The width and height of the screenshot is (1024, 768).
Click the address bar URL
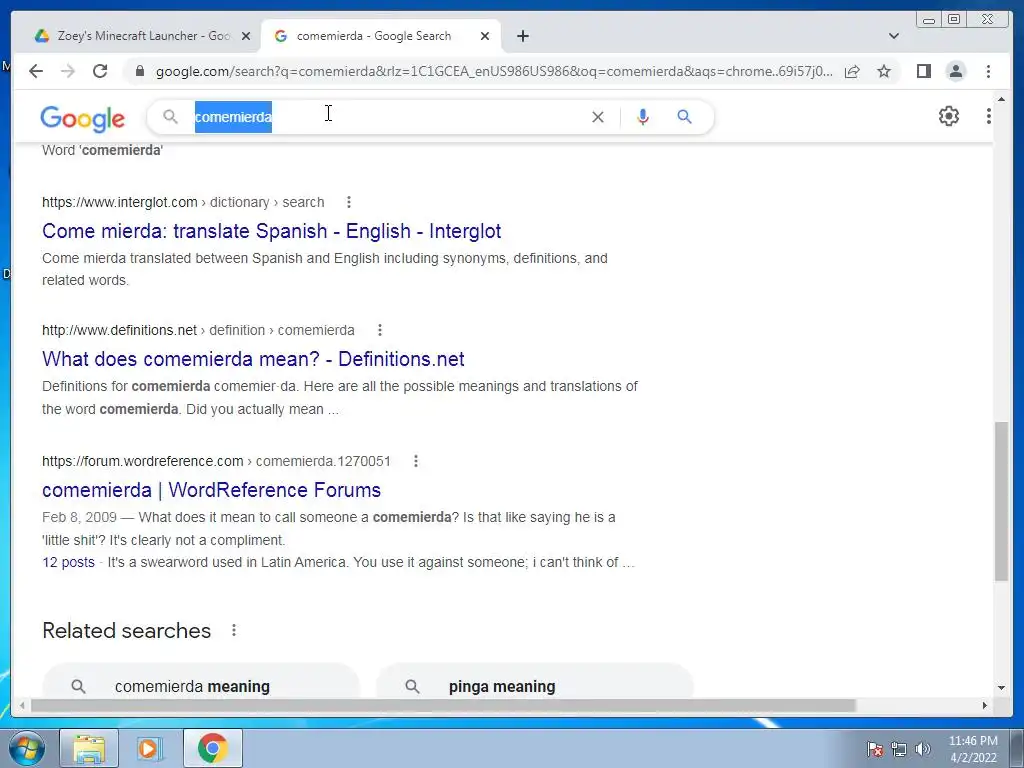(494, 71)
